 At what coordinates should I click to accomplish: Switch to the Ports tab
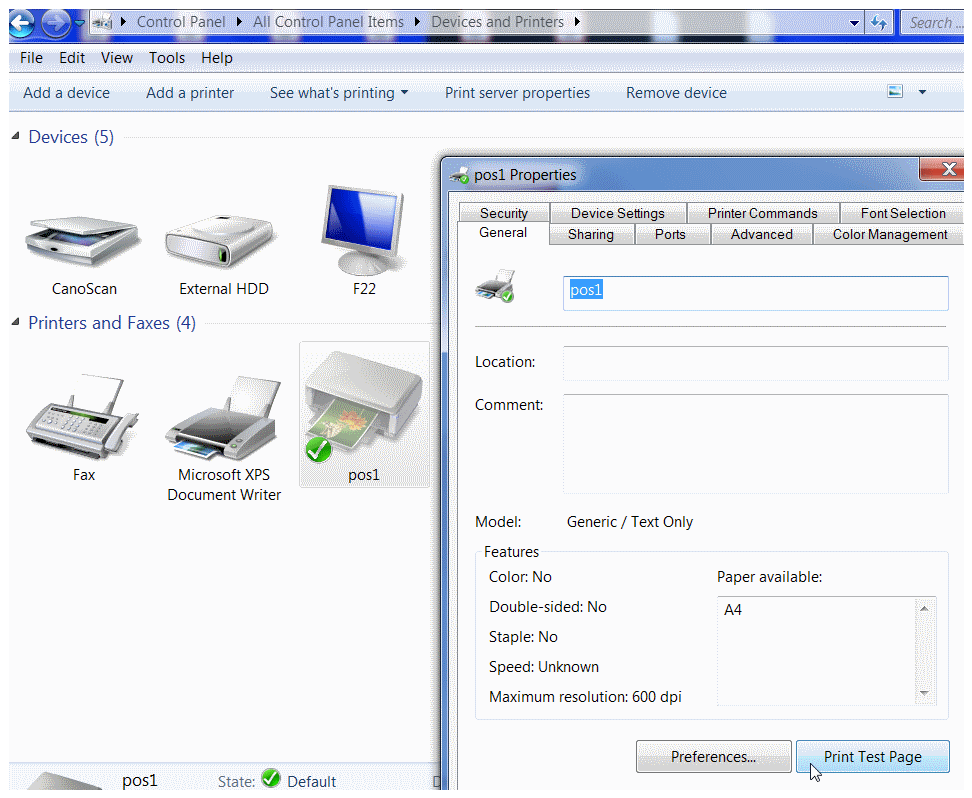tap(670, 234)
